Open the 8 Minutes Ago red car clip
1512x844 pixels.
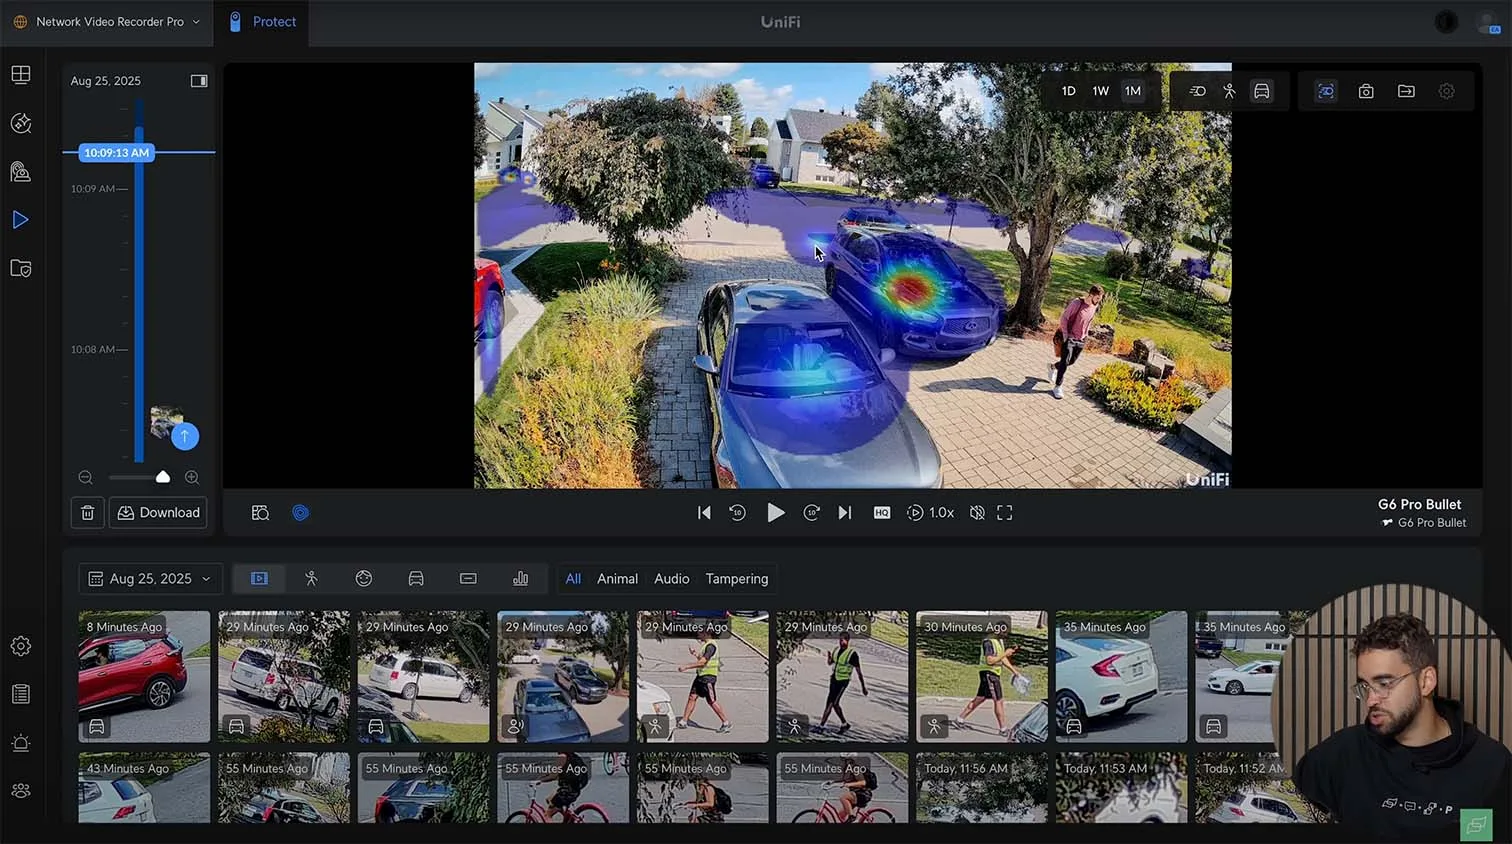coord(145,677)
